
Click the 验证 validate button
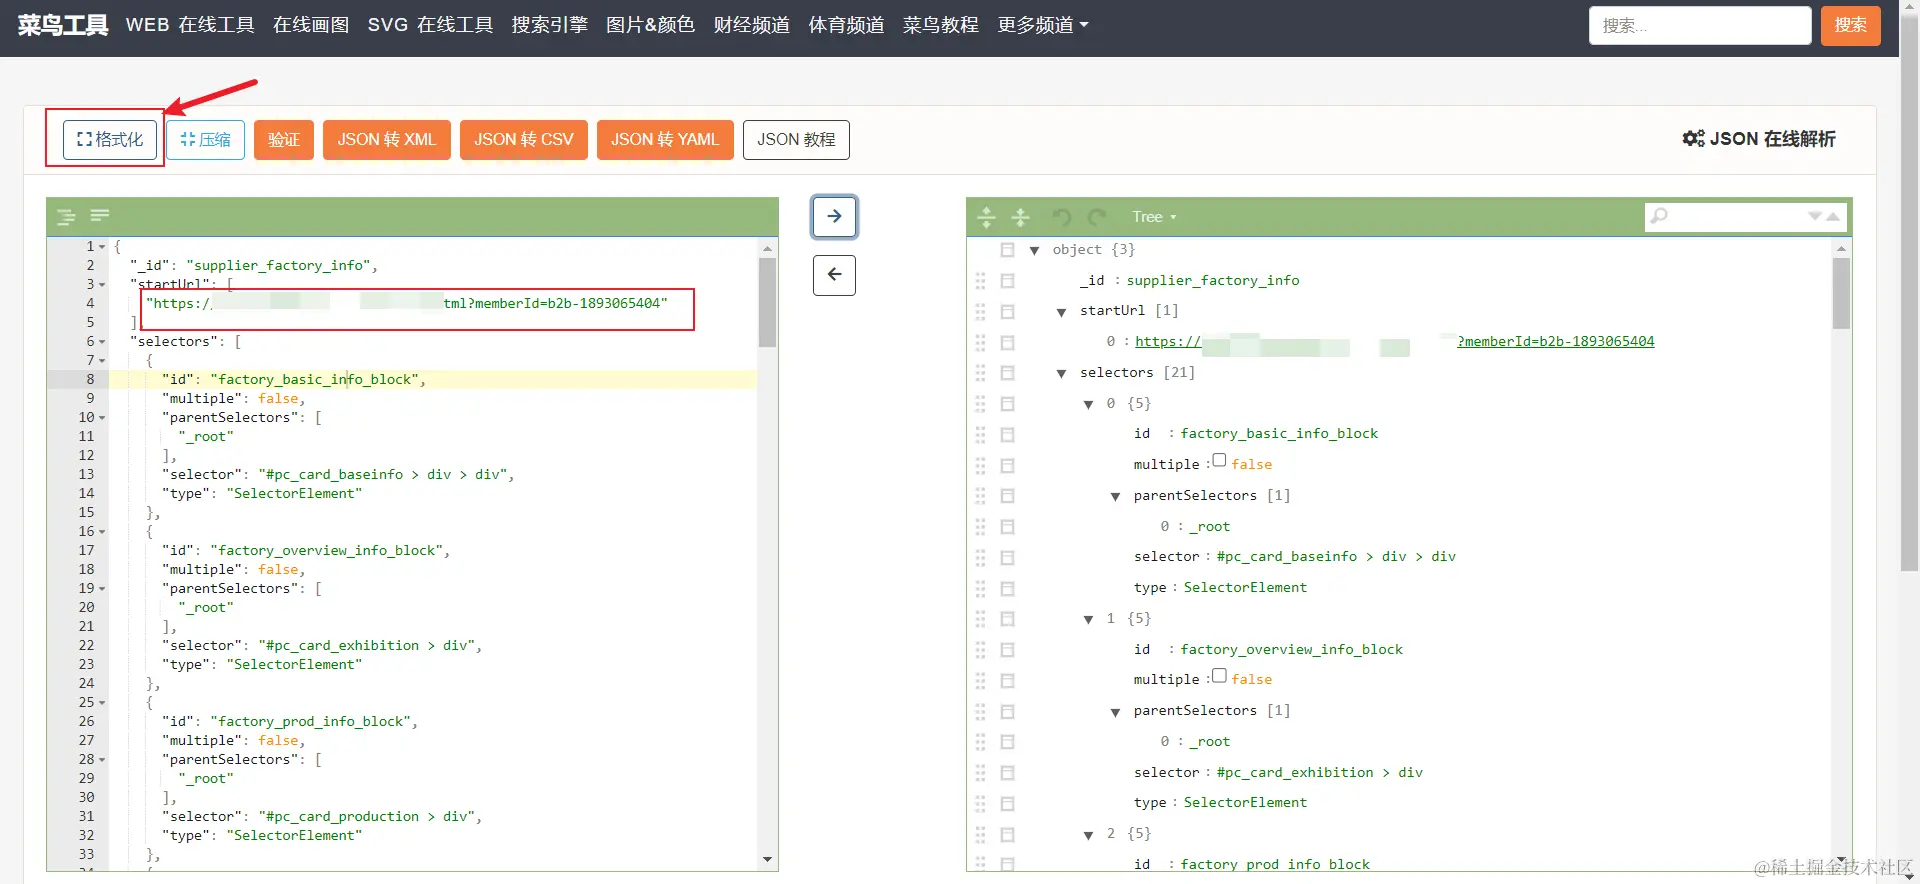point(284,140)
